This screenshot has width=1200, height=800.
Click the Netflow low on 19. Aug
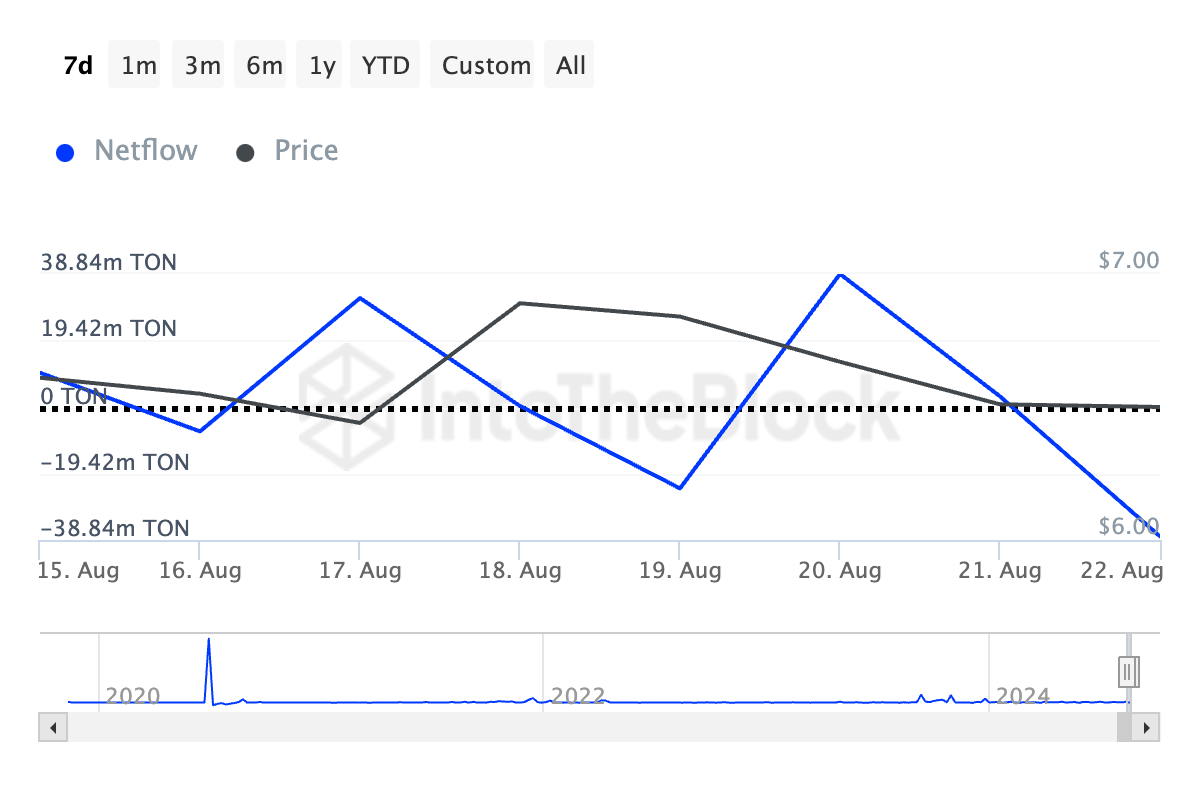pos(680,488)
